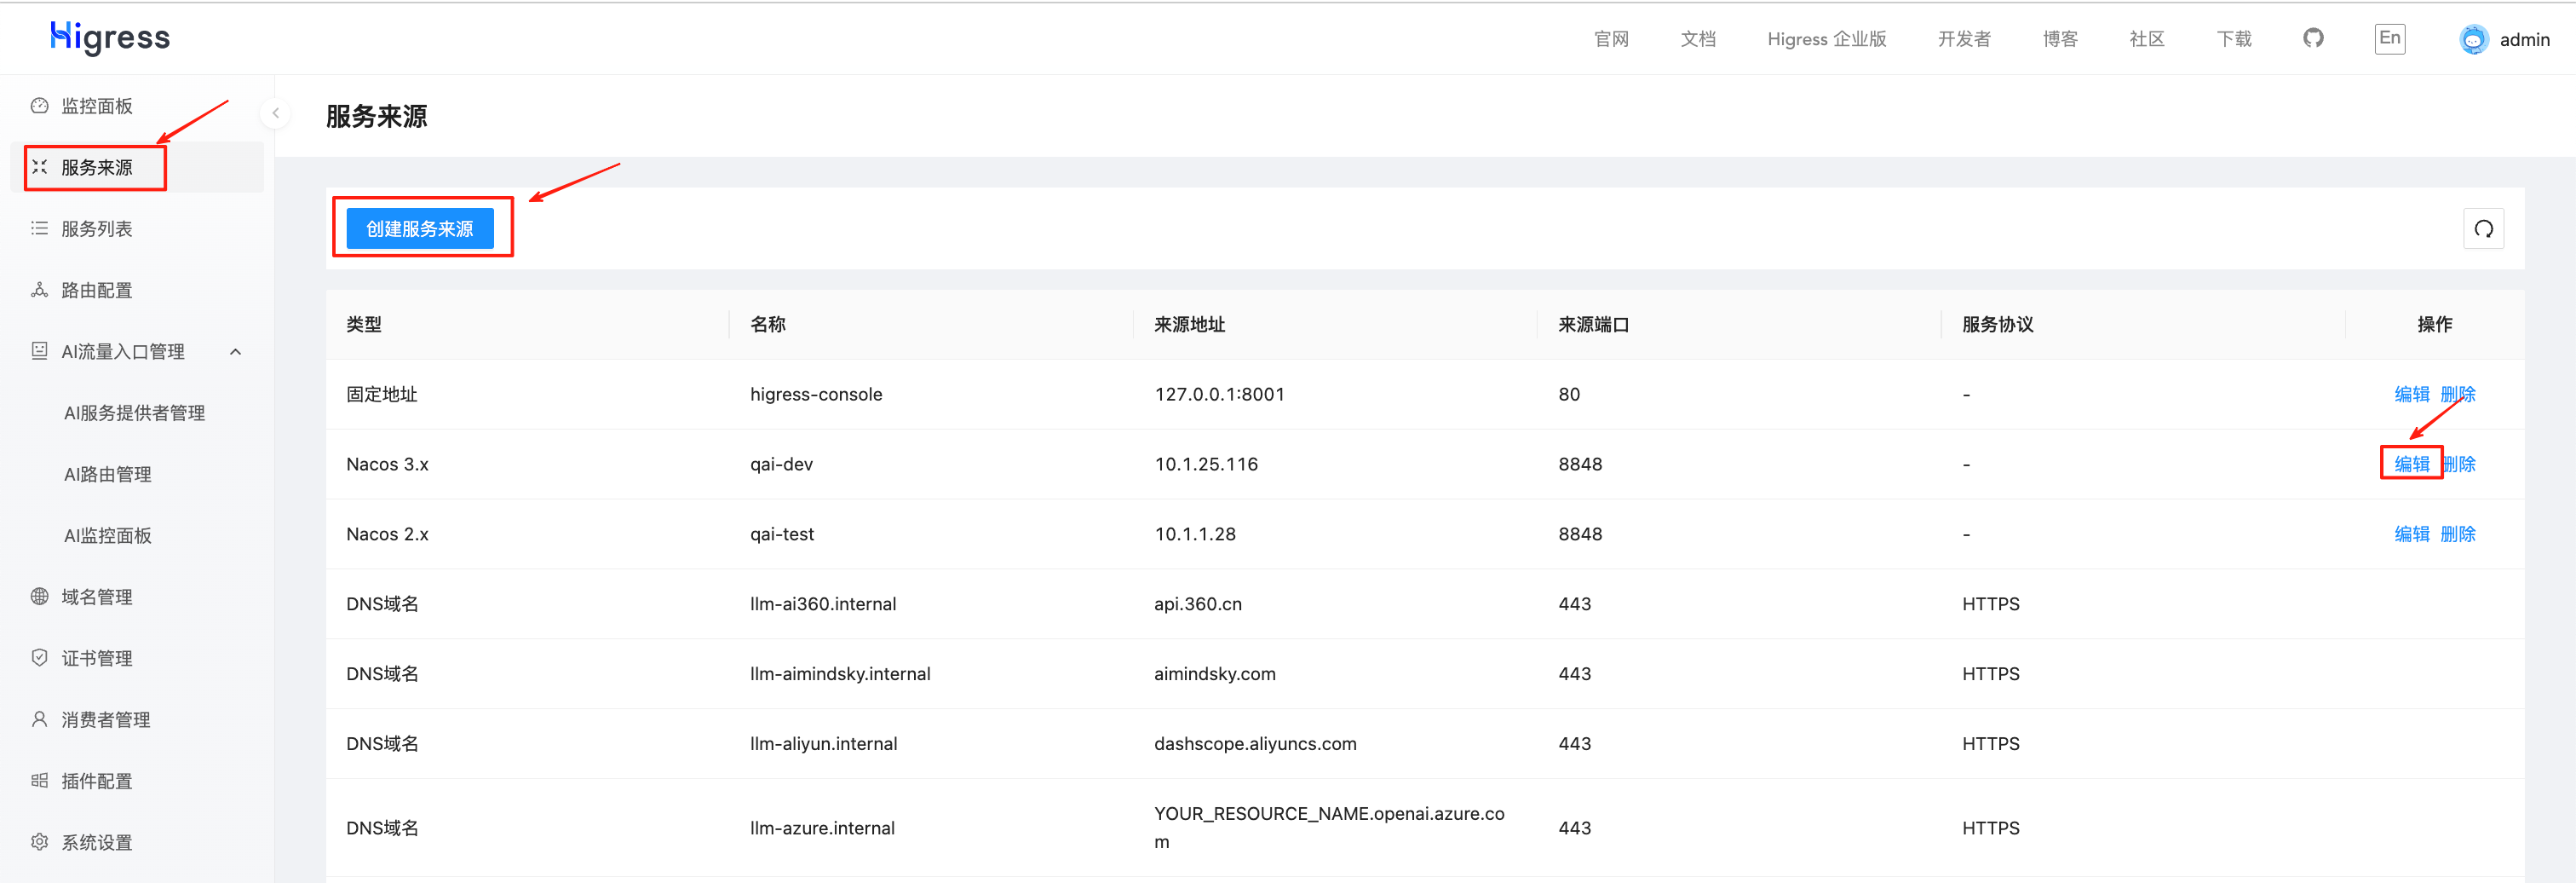The height and width of the screenshot is (883, 2576).
Task: Click the 服务来源 sidebar icon
Action: 39,167
